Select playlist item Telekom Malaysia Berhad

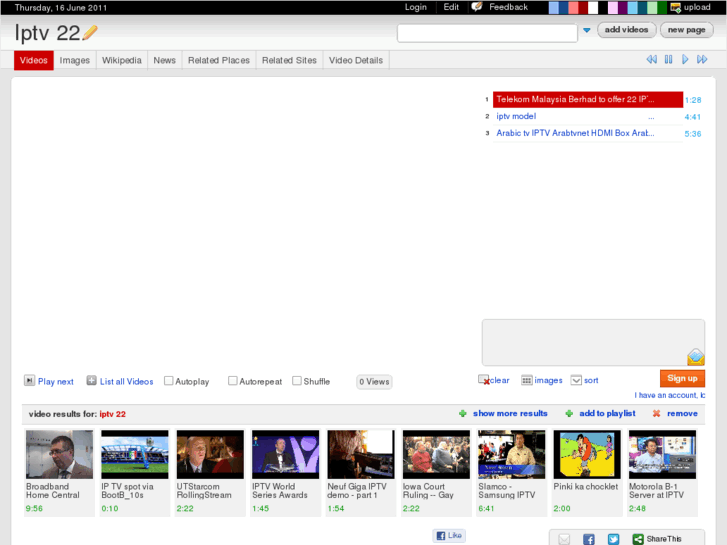coord(588,99)
